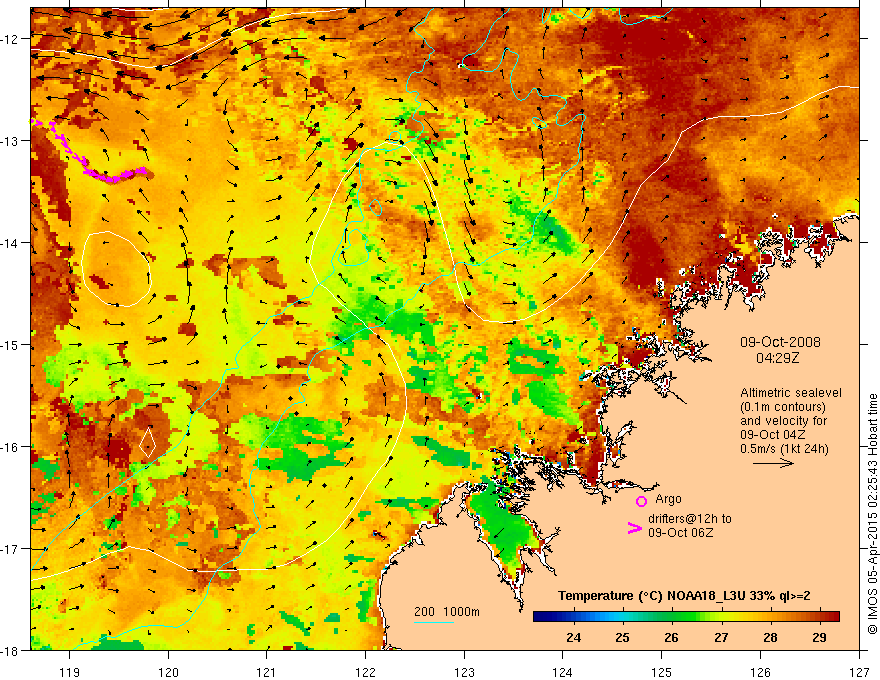Click the 0.5m/s velocity scale arrow
The width and height of the screenshot is (880, 680).
(x=773, y=463)
